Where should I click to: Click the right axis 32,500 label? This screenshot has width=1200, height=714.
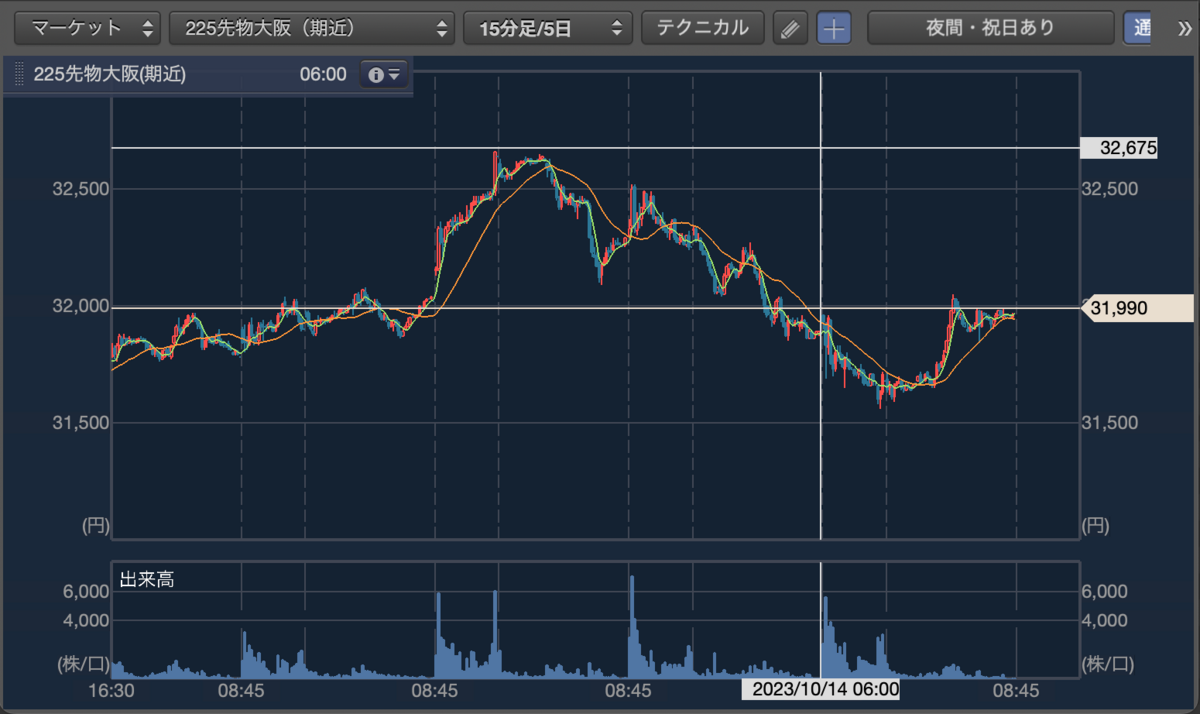point(1110,188)
